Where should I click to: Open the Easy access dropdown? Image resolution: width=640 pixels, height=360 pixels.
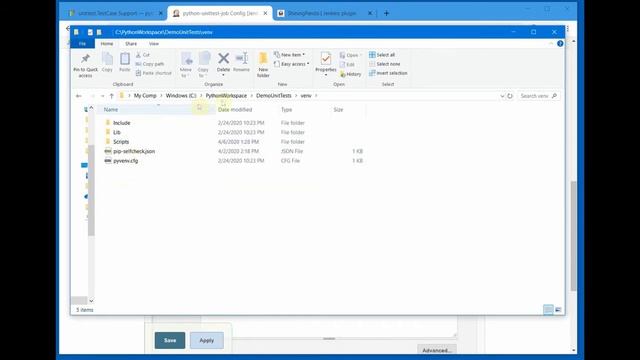point(291,64)
